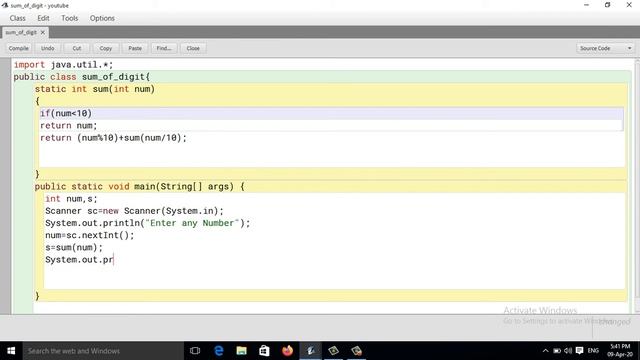
Task: Open the Windows Start menu
Action: (11, 351)
